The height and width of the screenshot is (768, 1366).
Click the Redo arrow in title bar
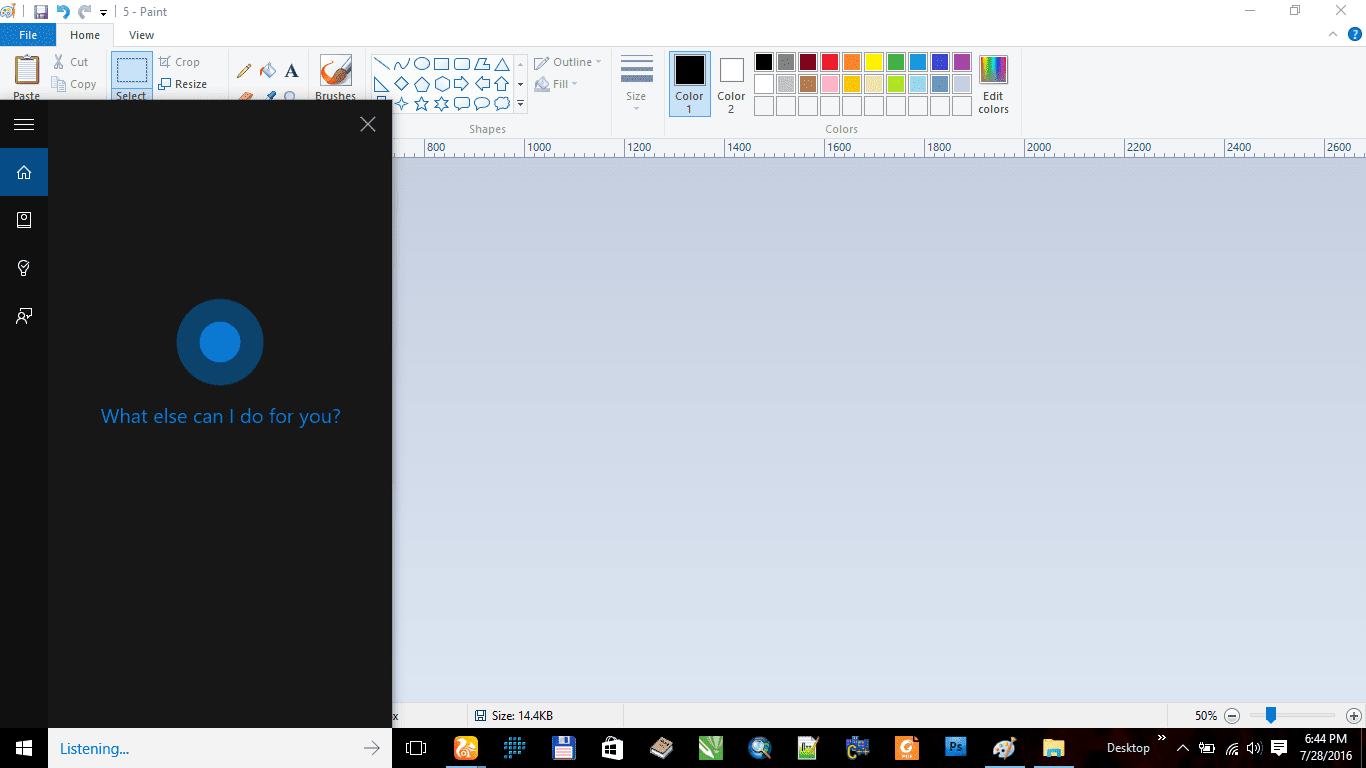pos(85,12)
